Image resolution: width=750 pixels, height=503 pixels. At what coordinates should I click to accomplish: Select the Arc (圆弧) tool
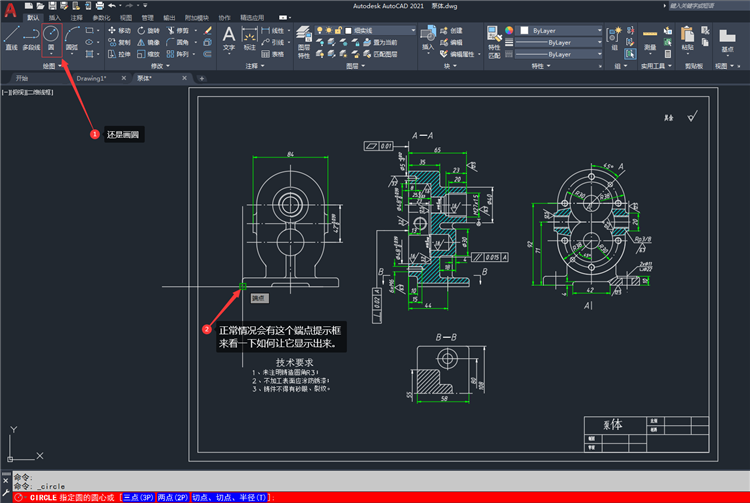tap(72, 38)
